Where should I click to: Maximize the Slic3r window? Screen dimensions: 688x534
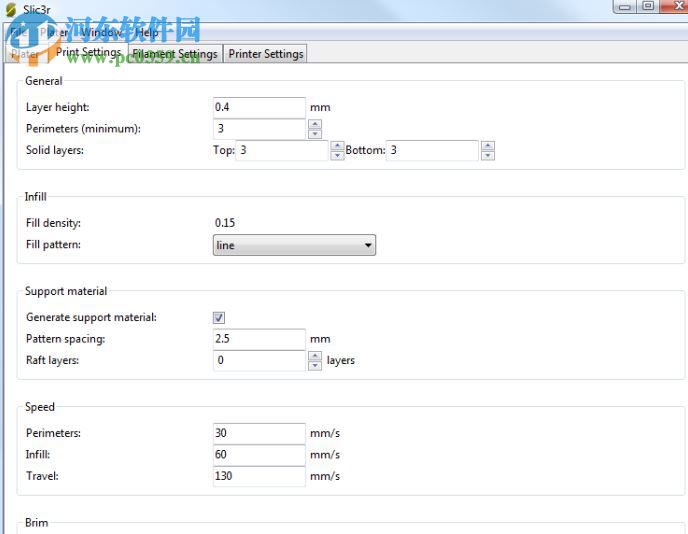coord(648,6)
